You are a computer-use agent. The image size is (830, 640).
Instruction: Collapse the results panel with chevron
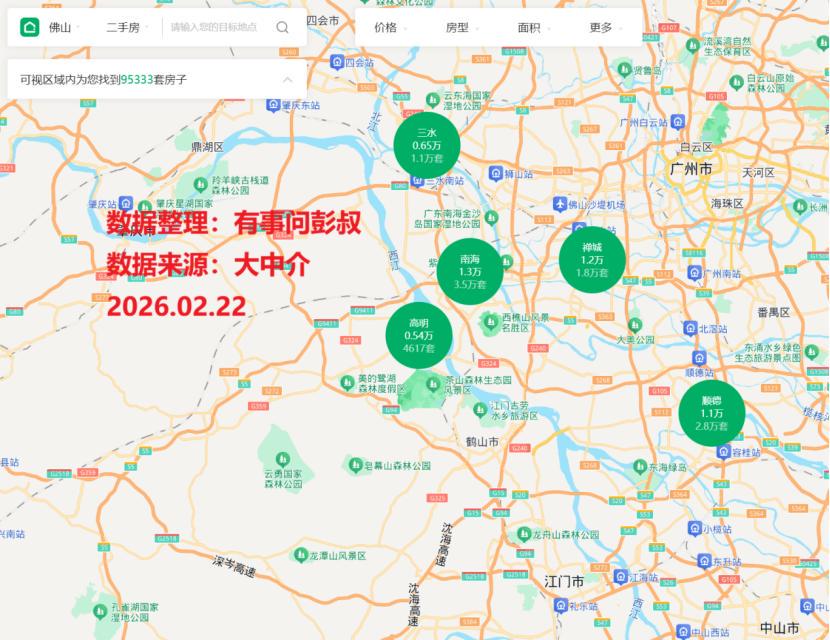point(288,78)
